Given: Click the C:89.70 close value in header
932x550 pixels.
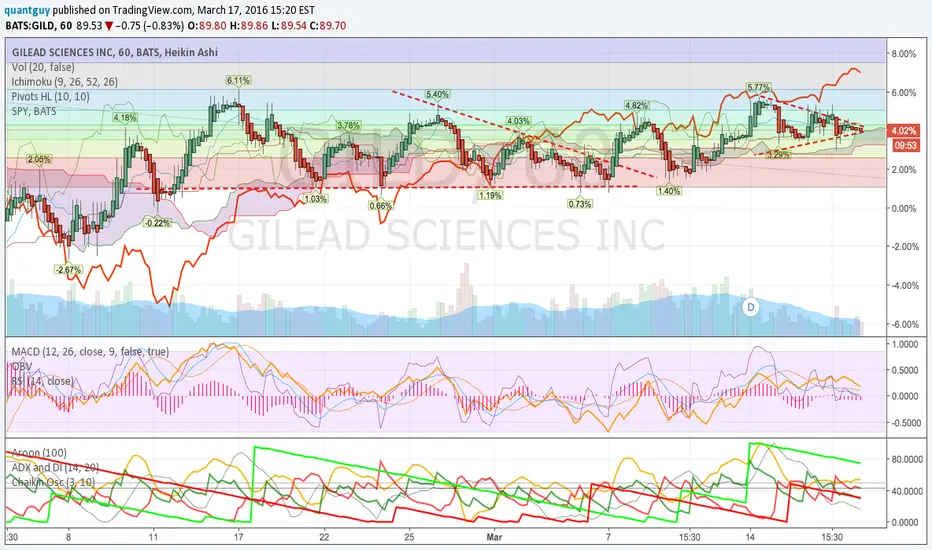Looking at the screenshot, I should point(328,26).
